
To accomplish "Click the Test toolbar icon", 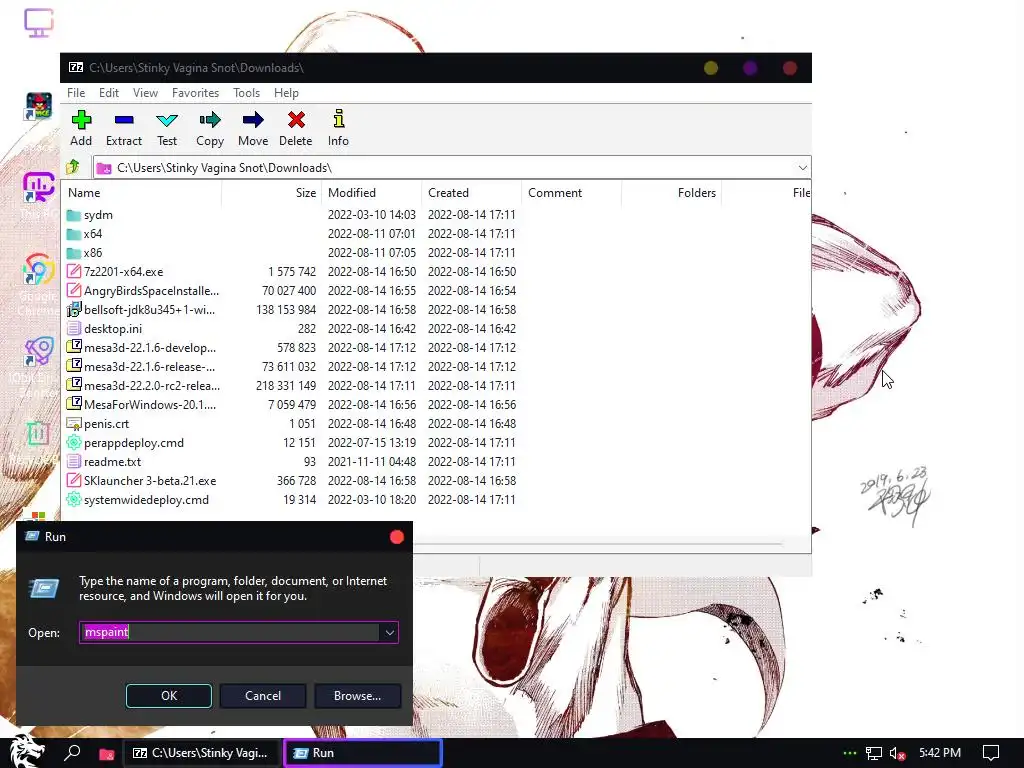I will point(167,120).
